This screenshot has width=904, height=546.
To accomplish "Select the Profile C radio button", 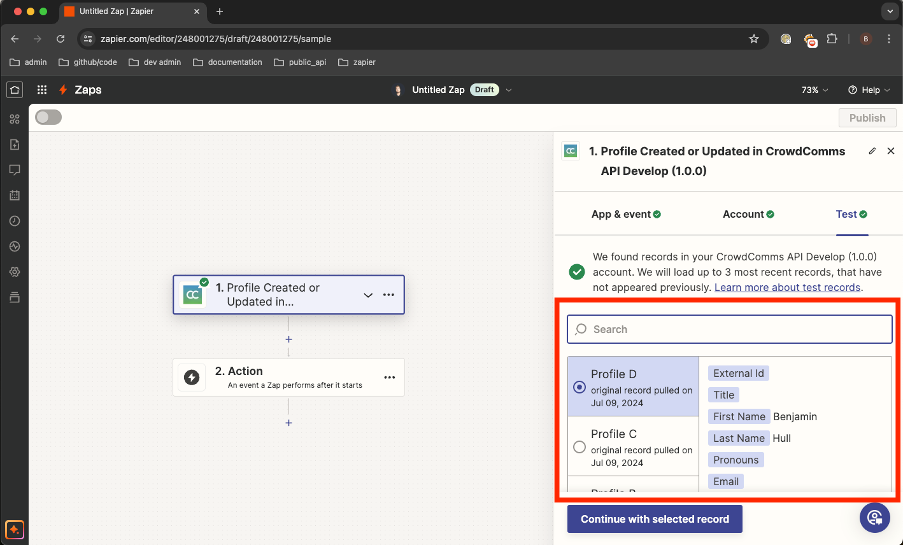I will point(580,447).
